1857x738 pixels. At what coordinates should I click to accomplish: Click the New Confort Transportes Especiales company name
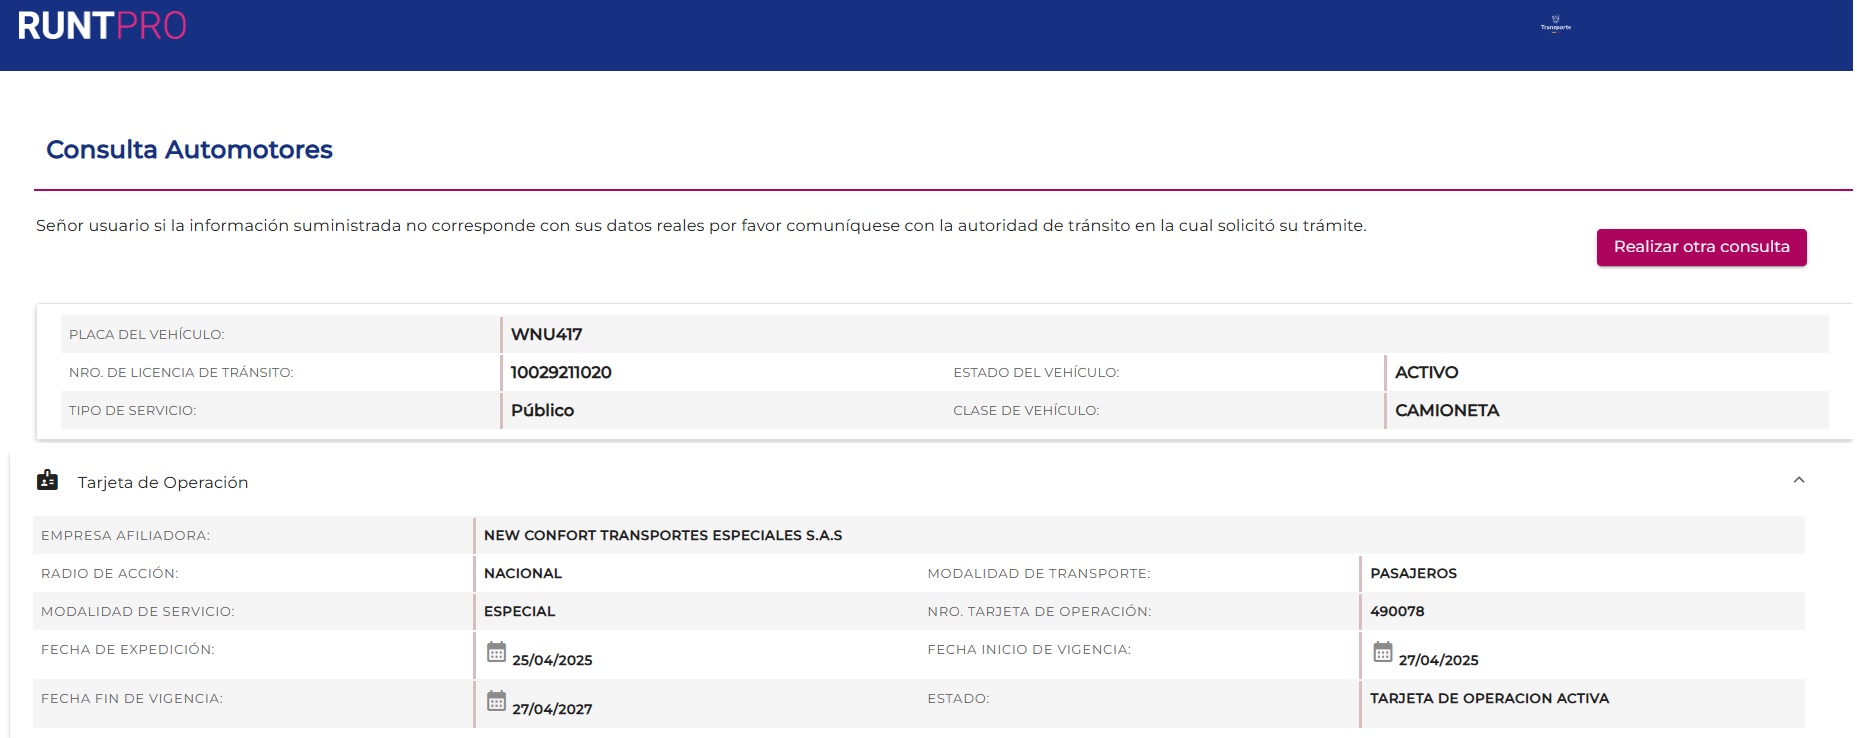point(662,536)
